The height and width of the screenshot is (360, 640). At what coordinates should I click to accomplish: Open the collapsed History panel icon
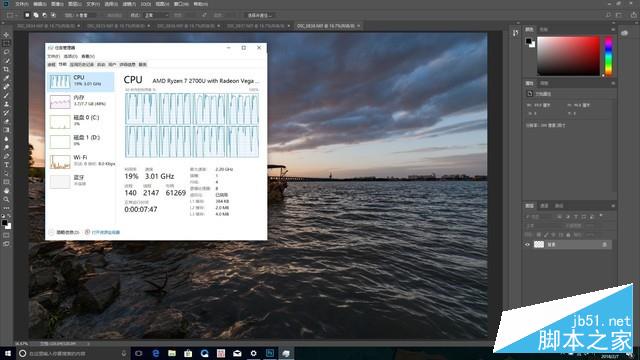pos(516,33)
